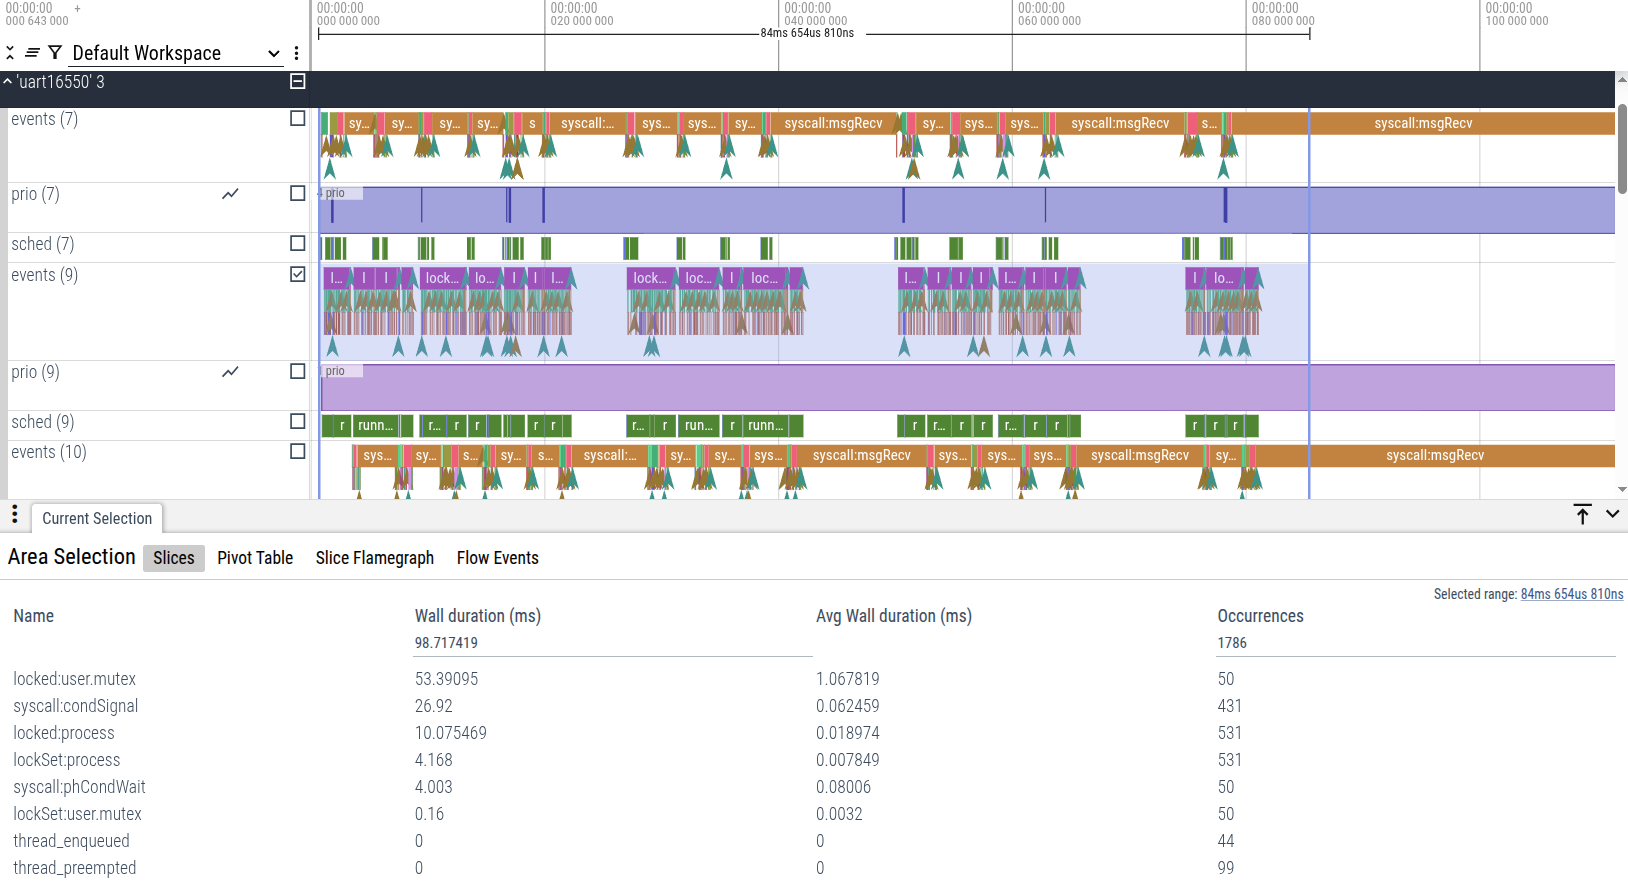
Task: Click the thread_preempted row name
Action: tap(75, 868)
